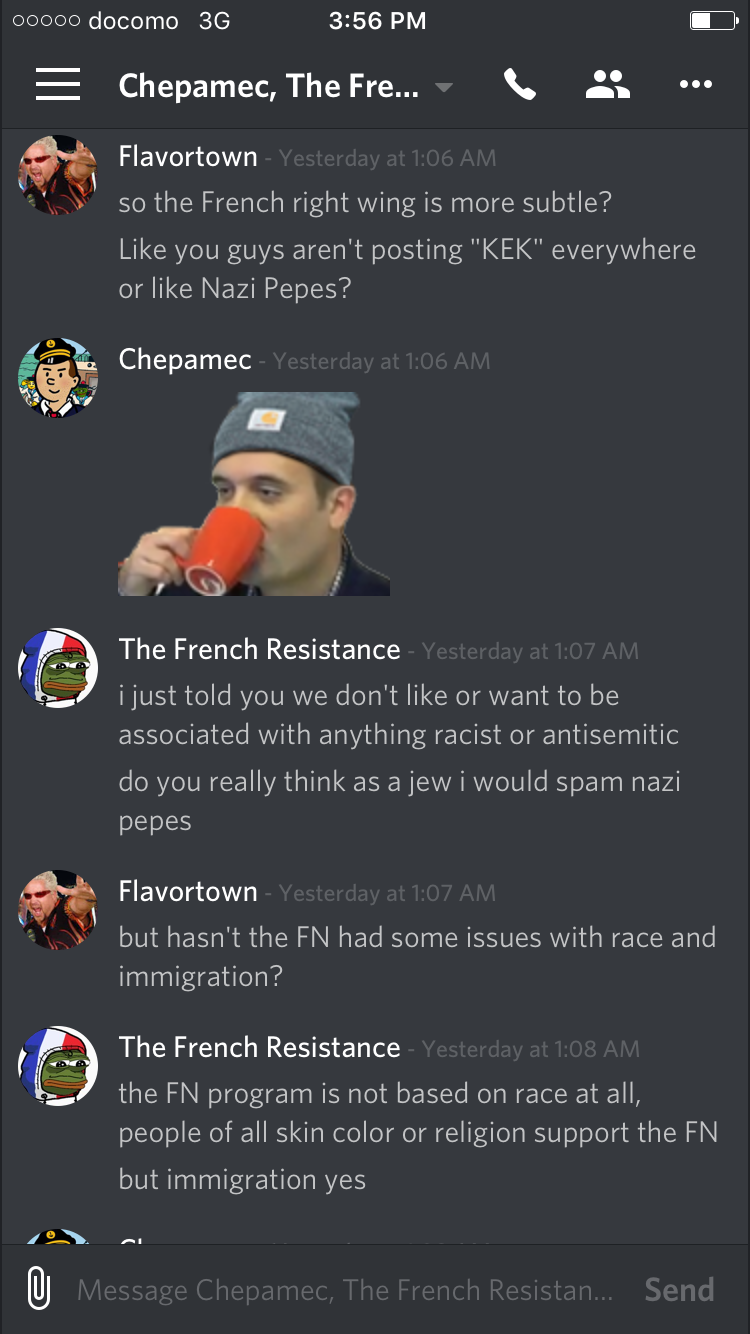Tap Chepamec's pilot avatar
The image size is (750, 1334).
pos(58,378)
